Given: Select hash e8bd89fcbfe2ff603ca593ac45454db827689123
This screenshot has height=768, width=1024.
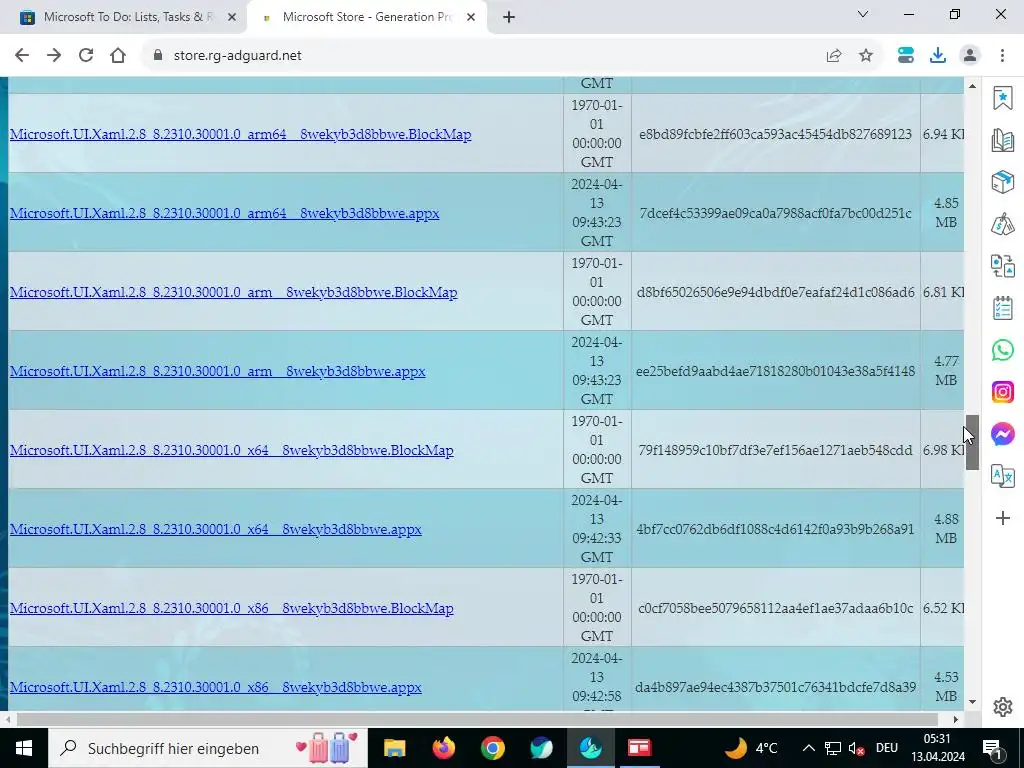Looking at the screenshot, I should click(x=775, y=135).
